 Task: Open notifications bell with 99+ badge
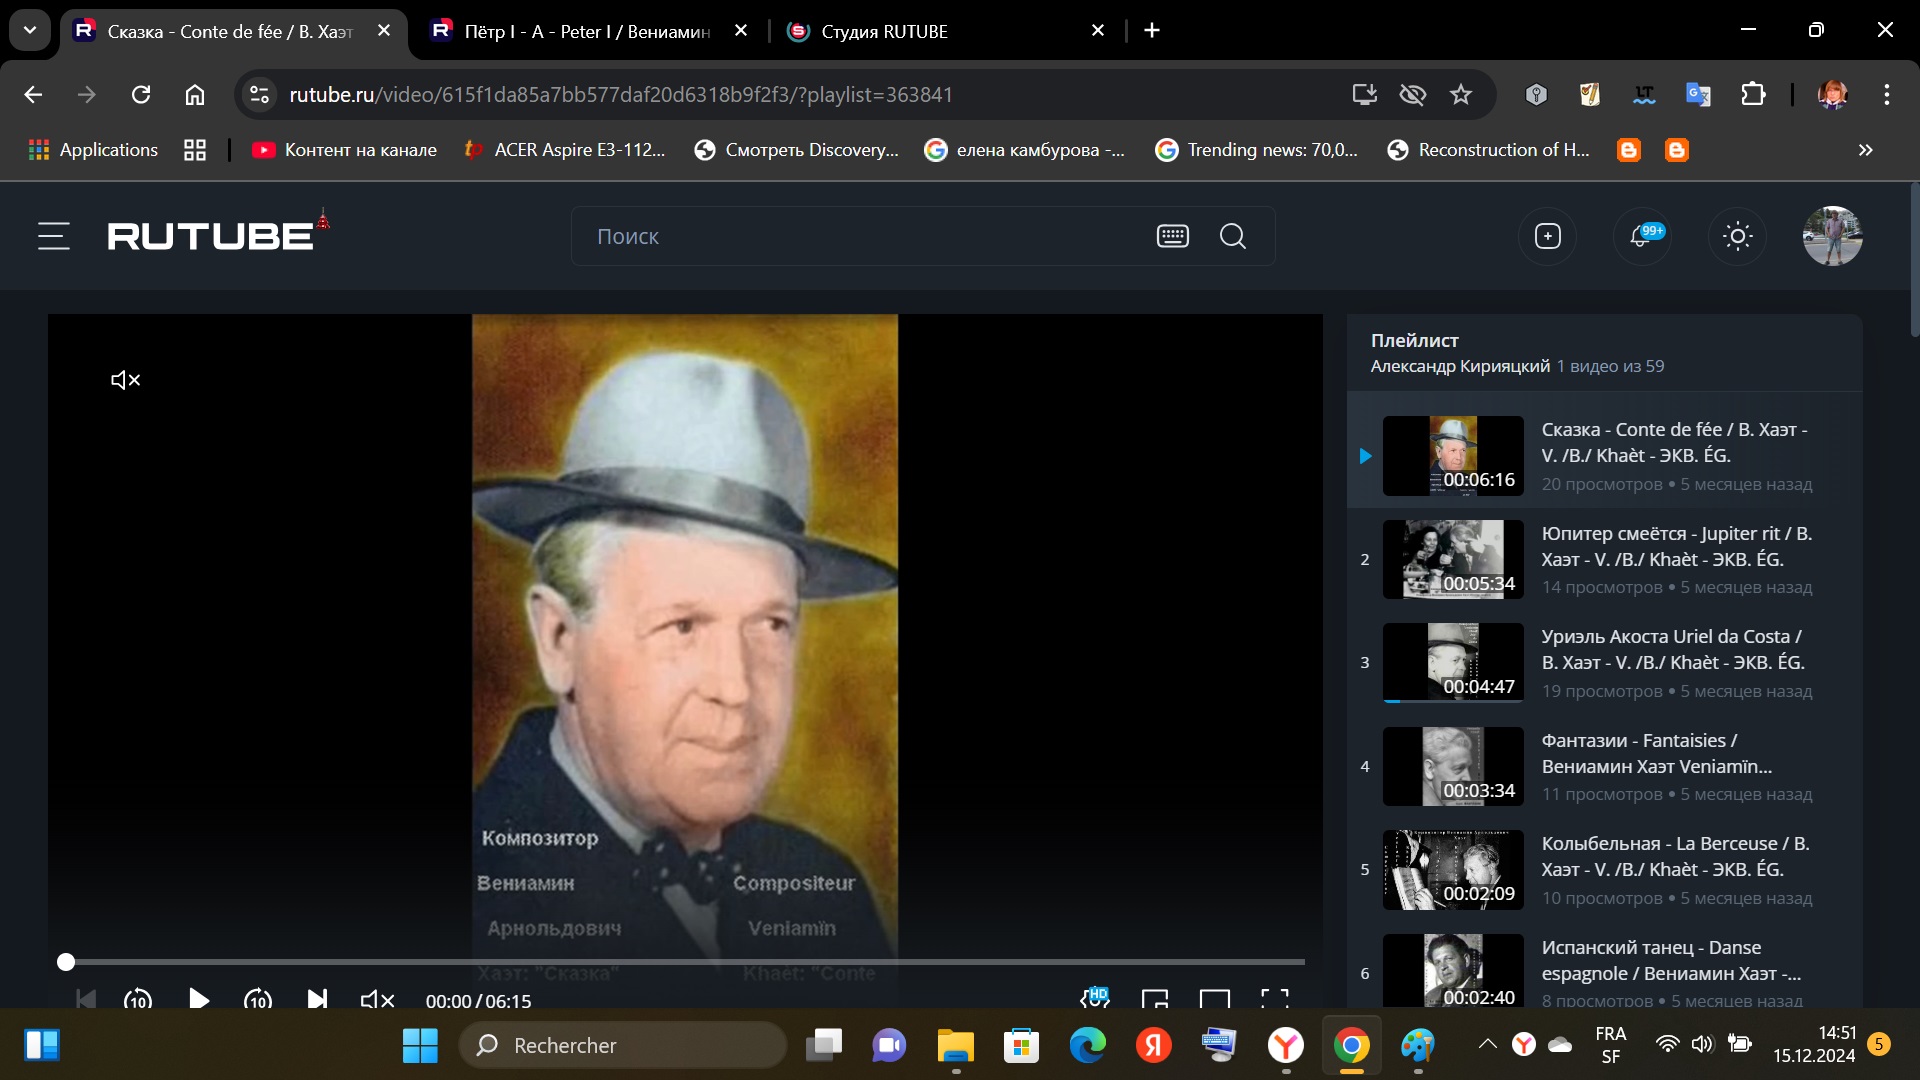pos(1641,236)
